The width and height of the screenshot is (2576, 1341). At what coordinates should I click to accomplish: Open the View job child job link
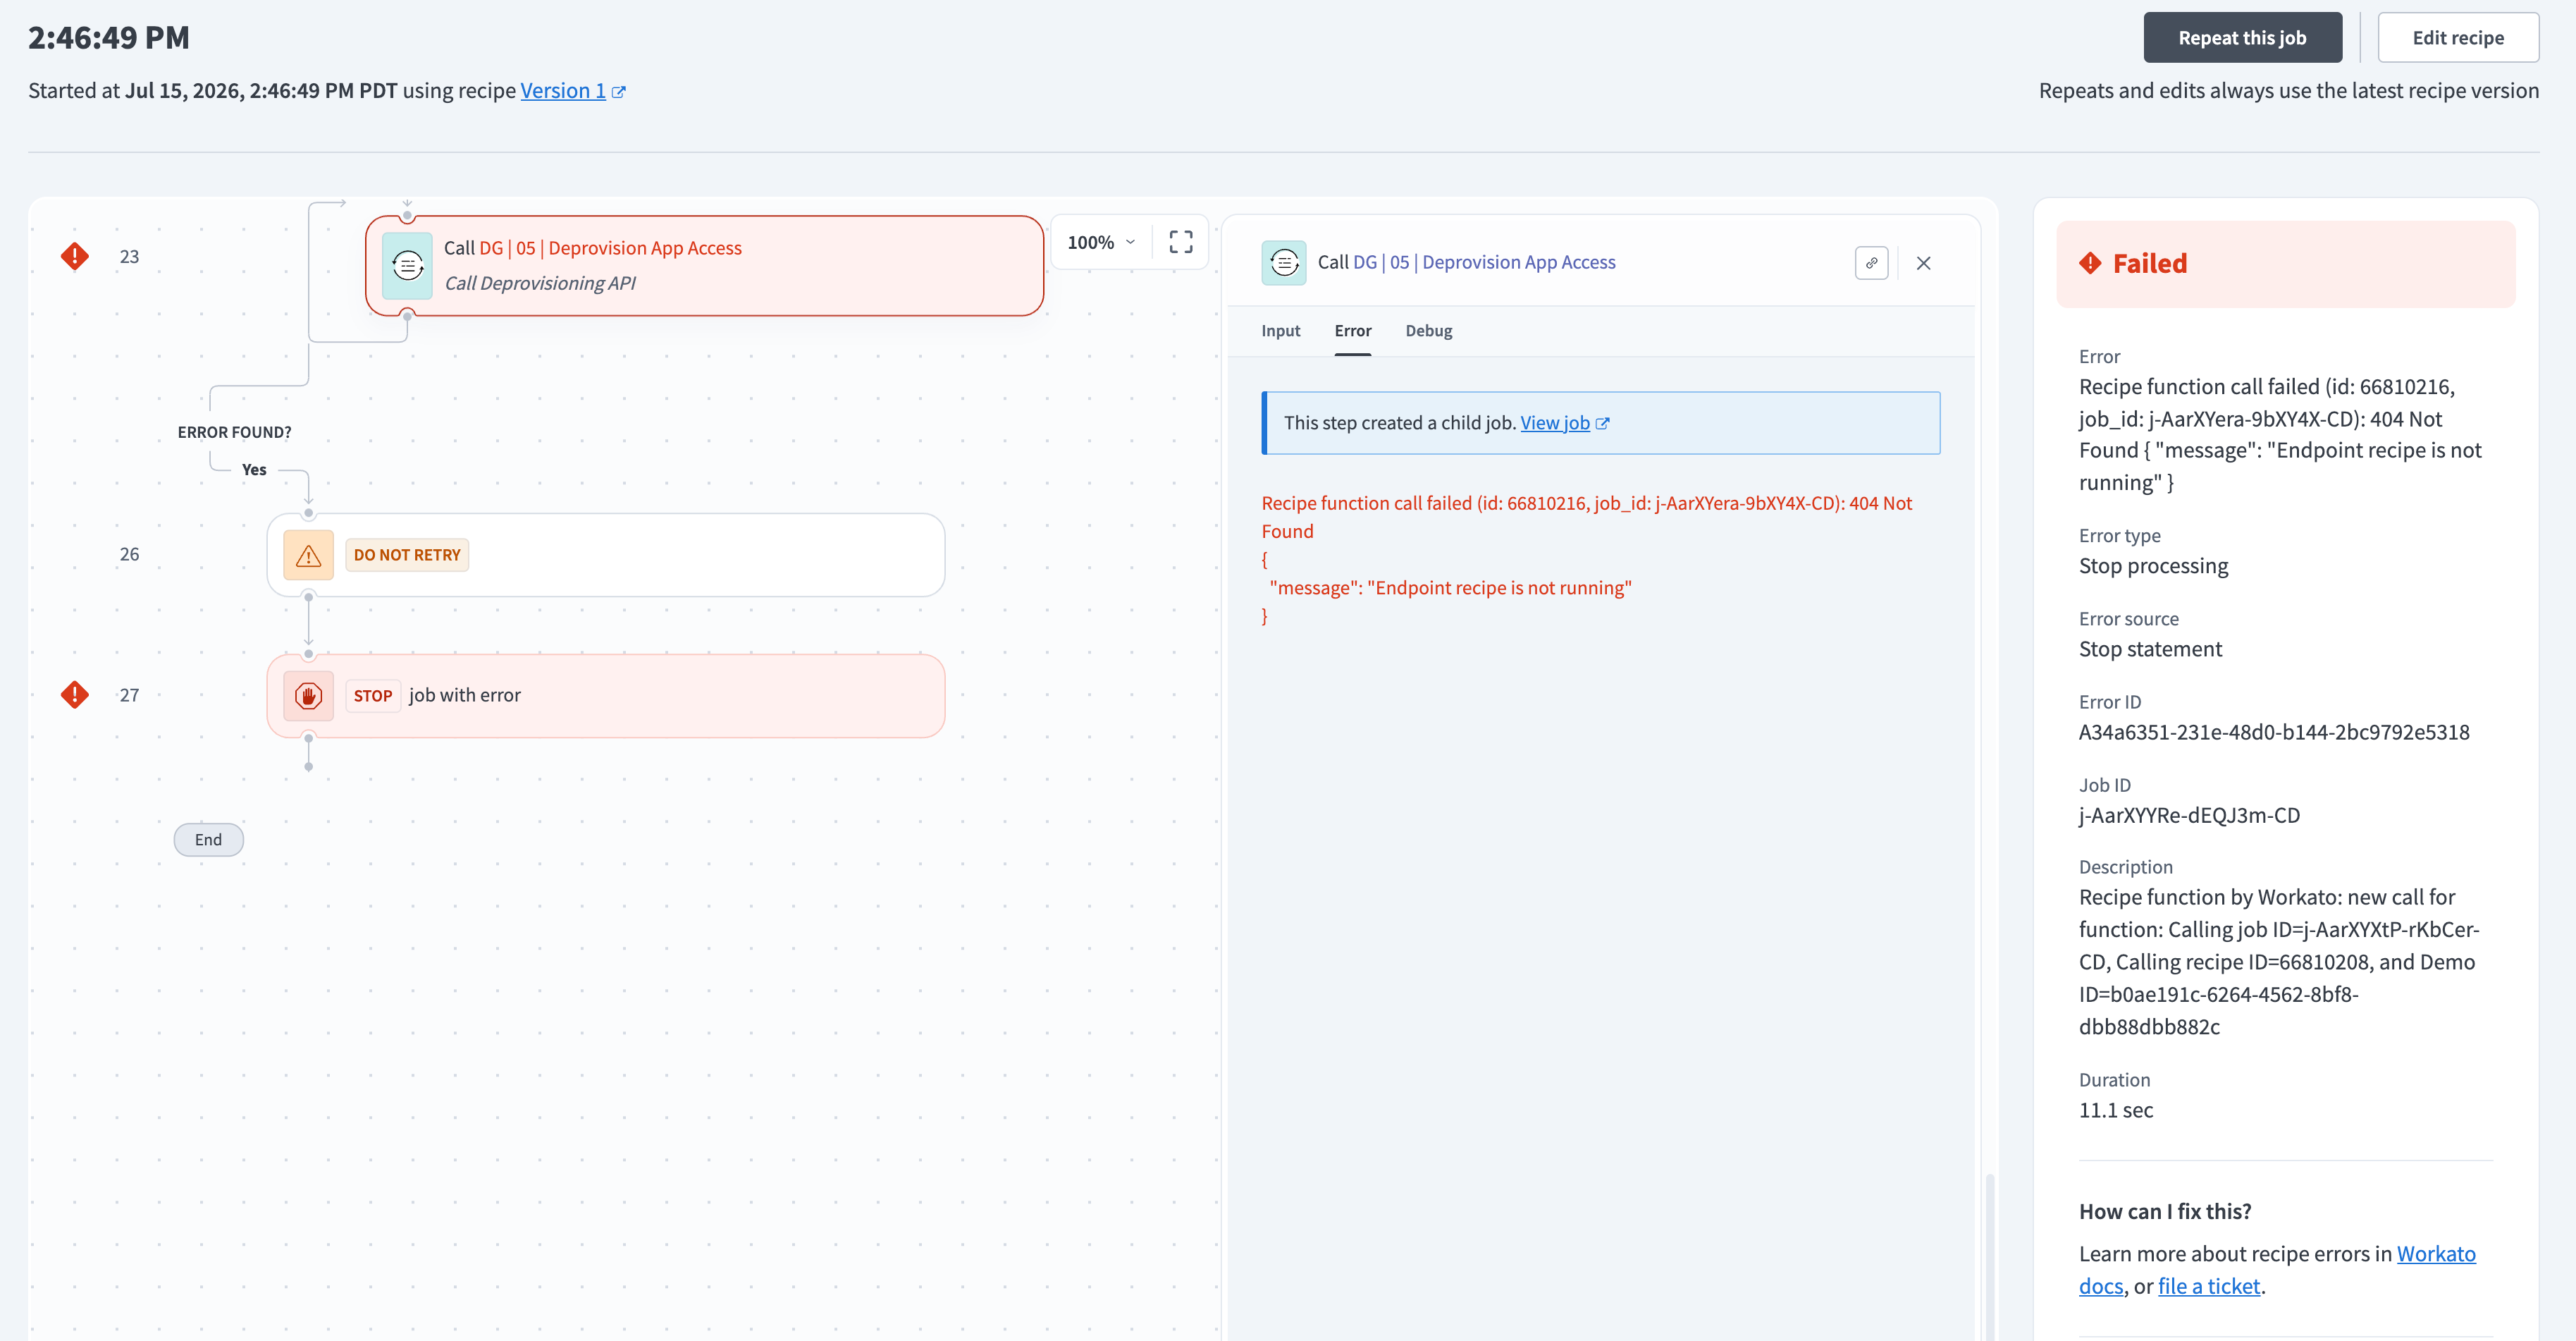coord(1554,423)
